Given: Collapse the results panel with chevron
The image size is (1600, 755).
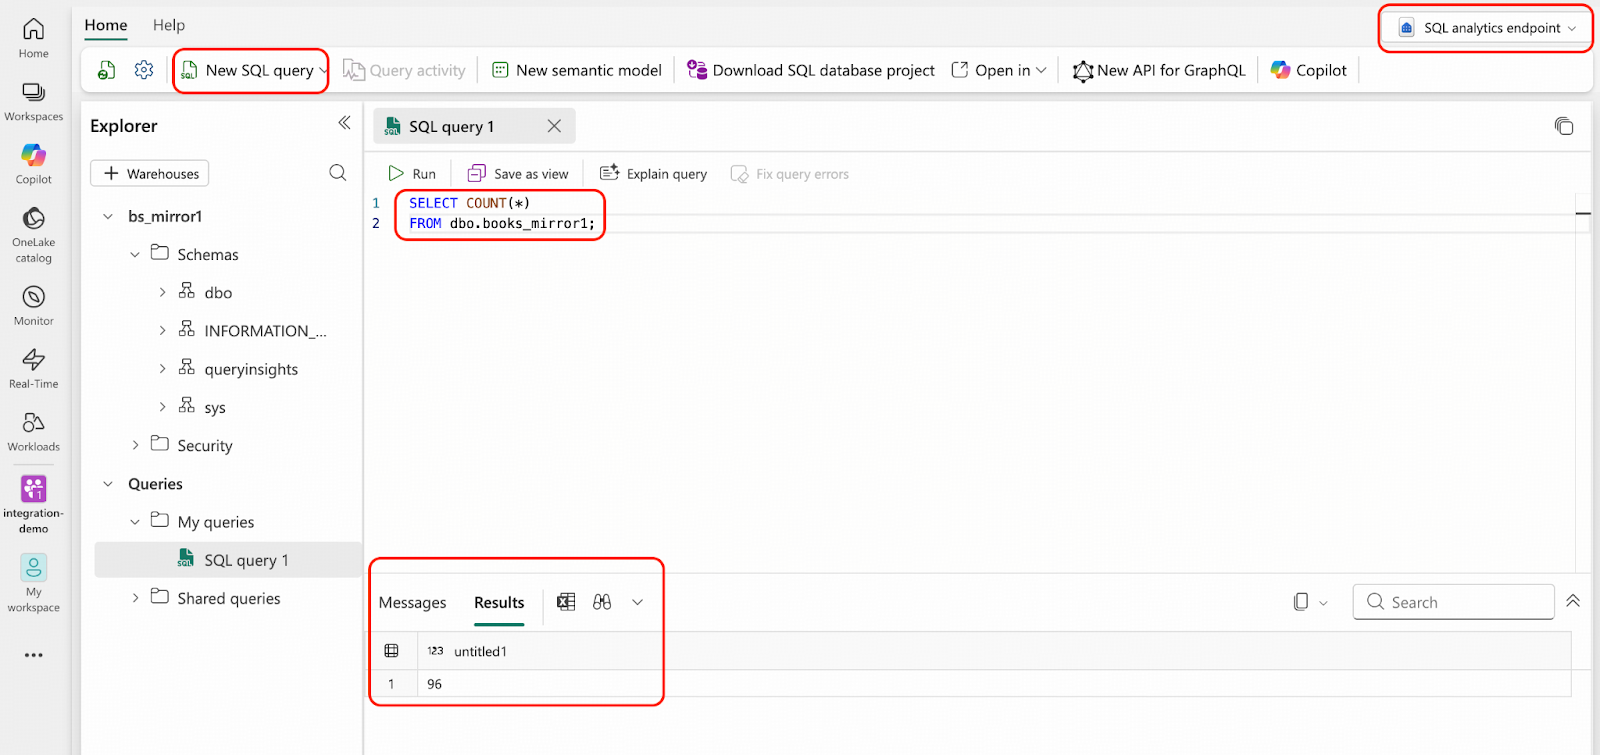Looking at the screenshot, I should pos(1573,601).
